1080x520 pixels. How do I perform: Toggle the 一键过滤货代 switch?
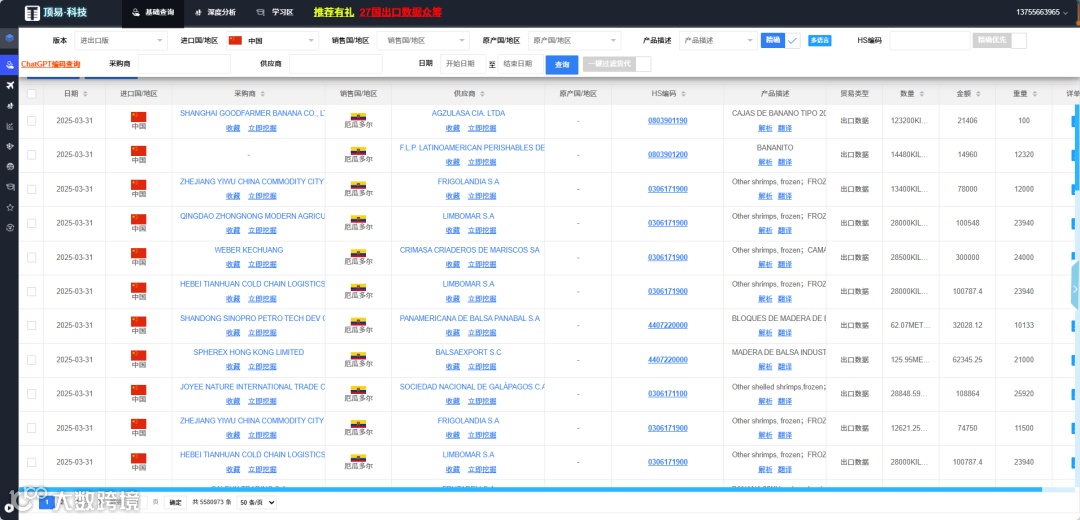(x=616, y=64)
